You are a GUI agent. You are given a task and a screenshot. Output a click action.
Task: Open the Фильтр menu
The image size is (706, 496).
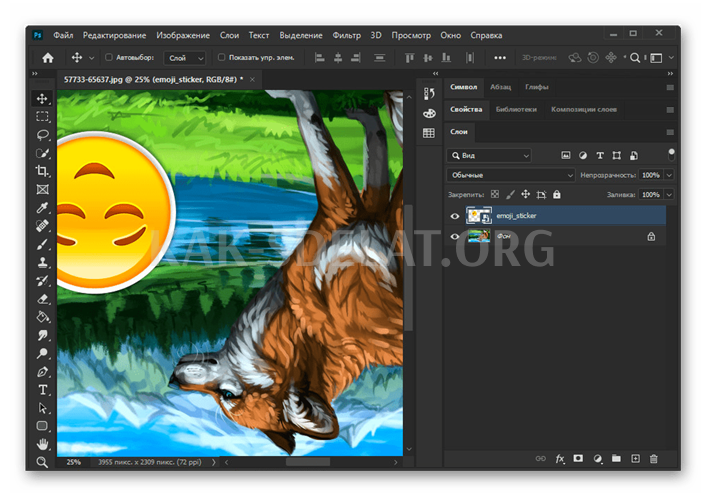[x=346, y=35]
